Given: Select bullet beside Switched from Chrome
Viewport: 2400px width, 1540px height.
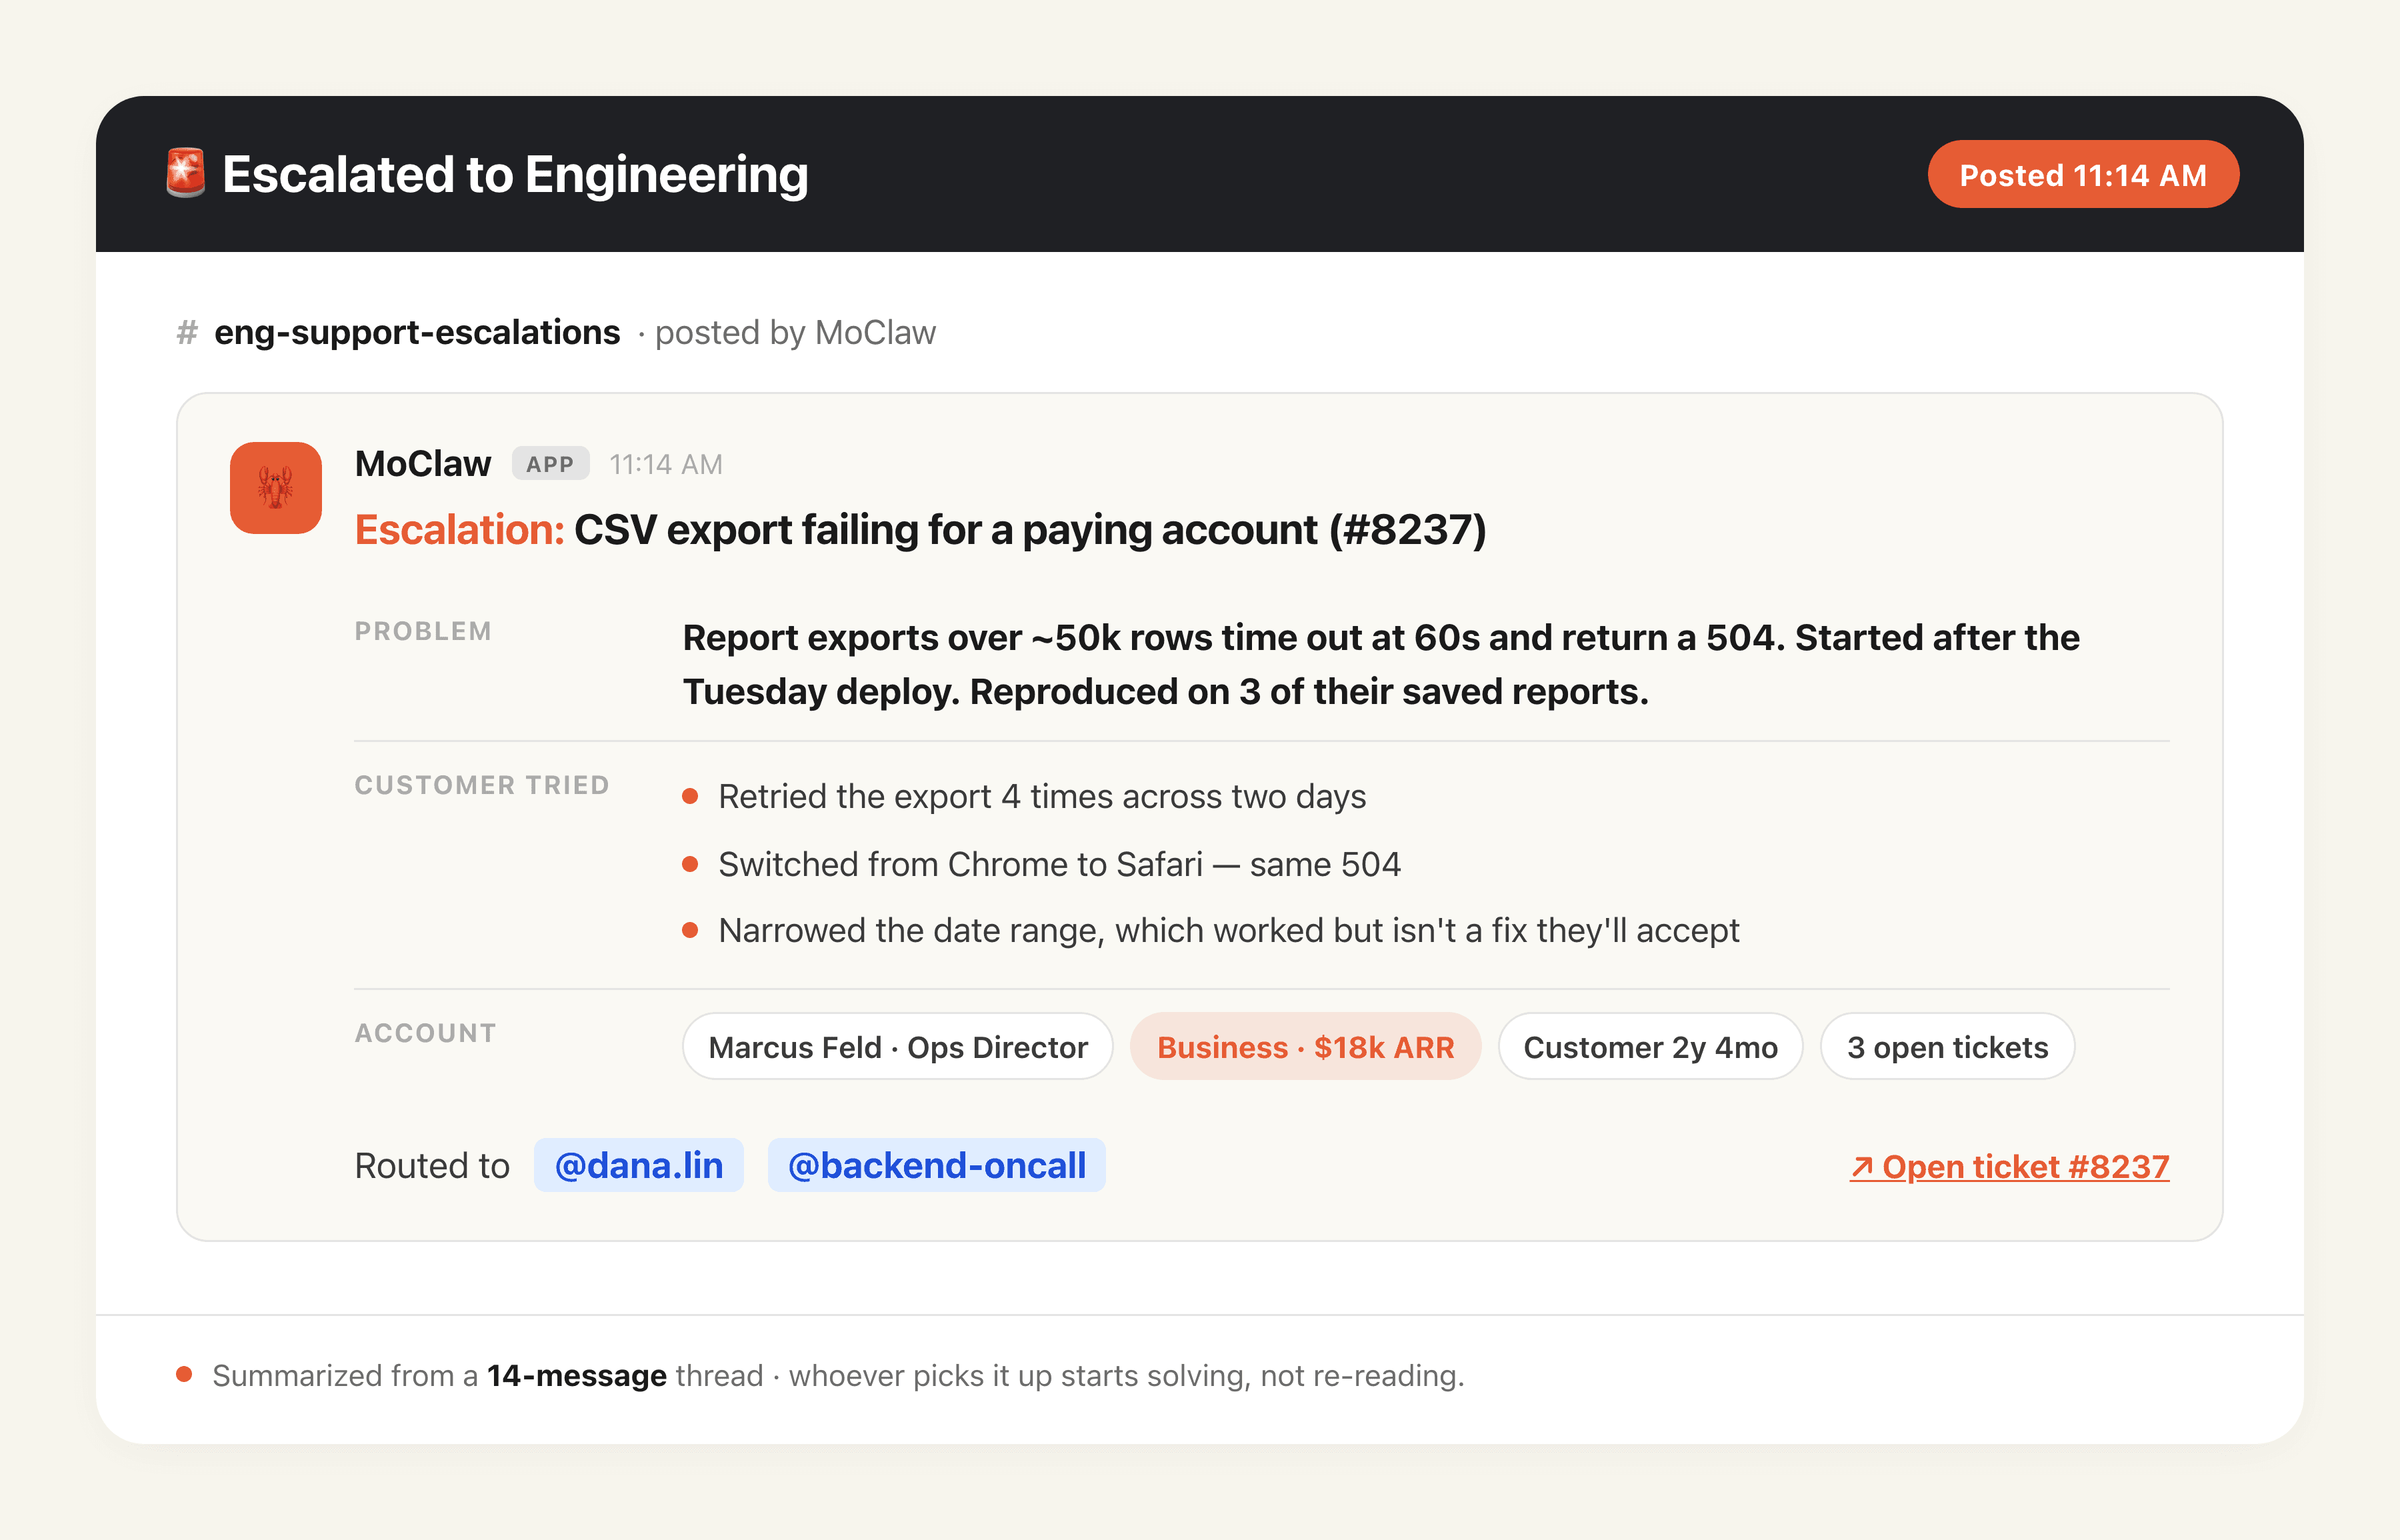Looking at the screenshot, I should coord(690,864).
